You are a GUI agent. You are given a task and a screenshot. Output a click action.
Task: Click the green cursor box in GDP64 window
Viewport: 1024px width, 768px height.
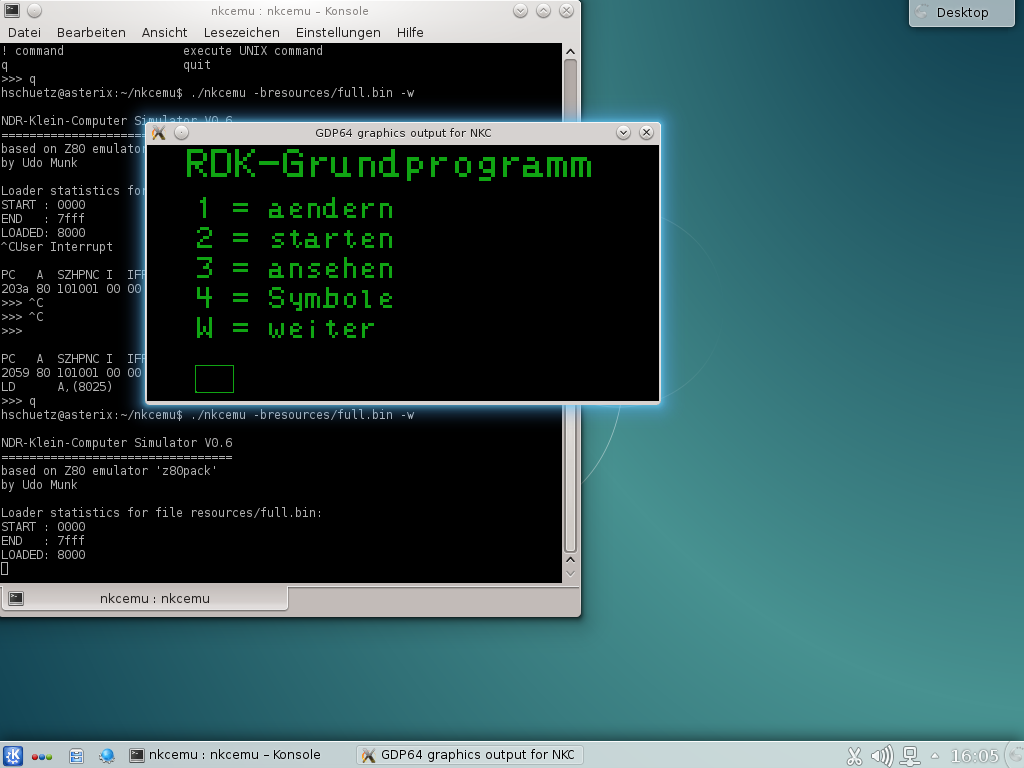[x=214, y=379]
